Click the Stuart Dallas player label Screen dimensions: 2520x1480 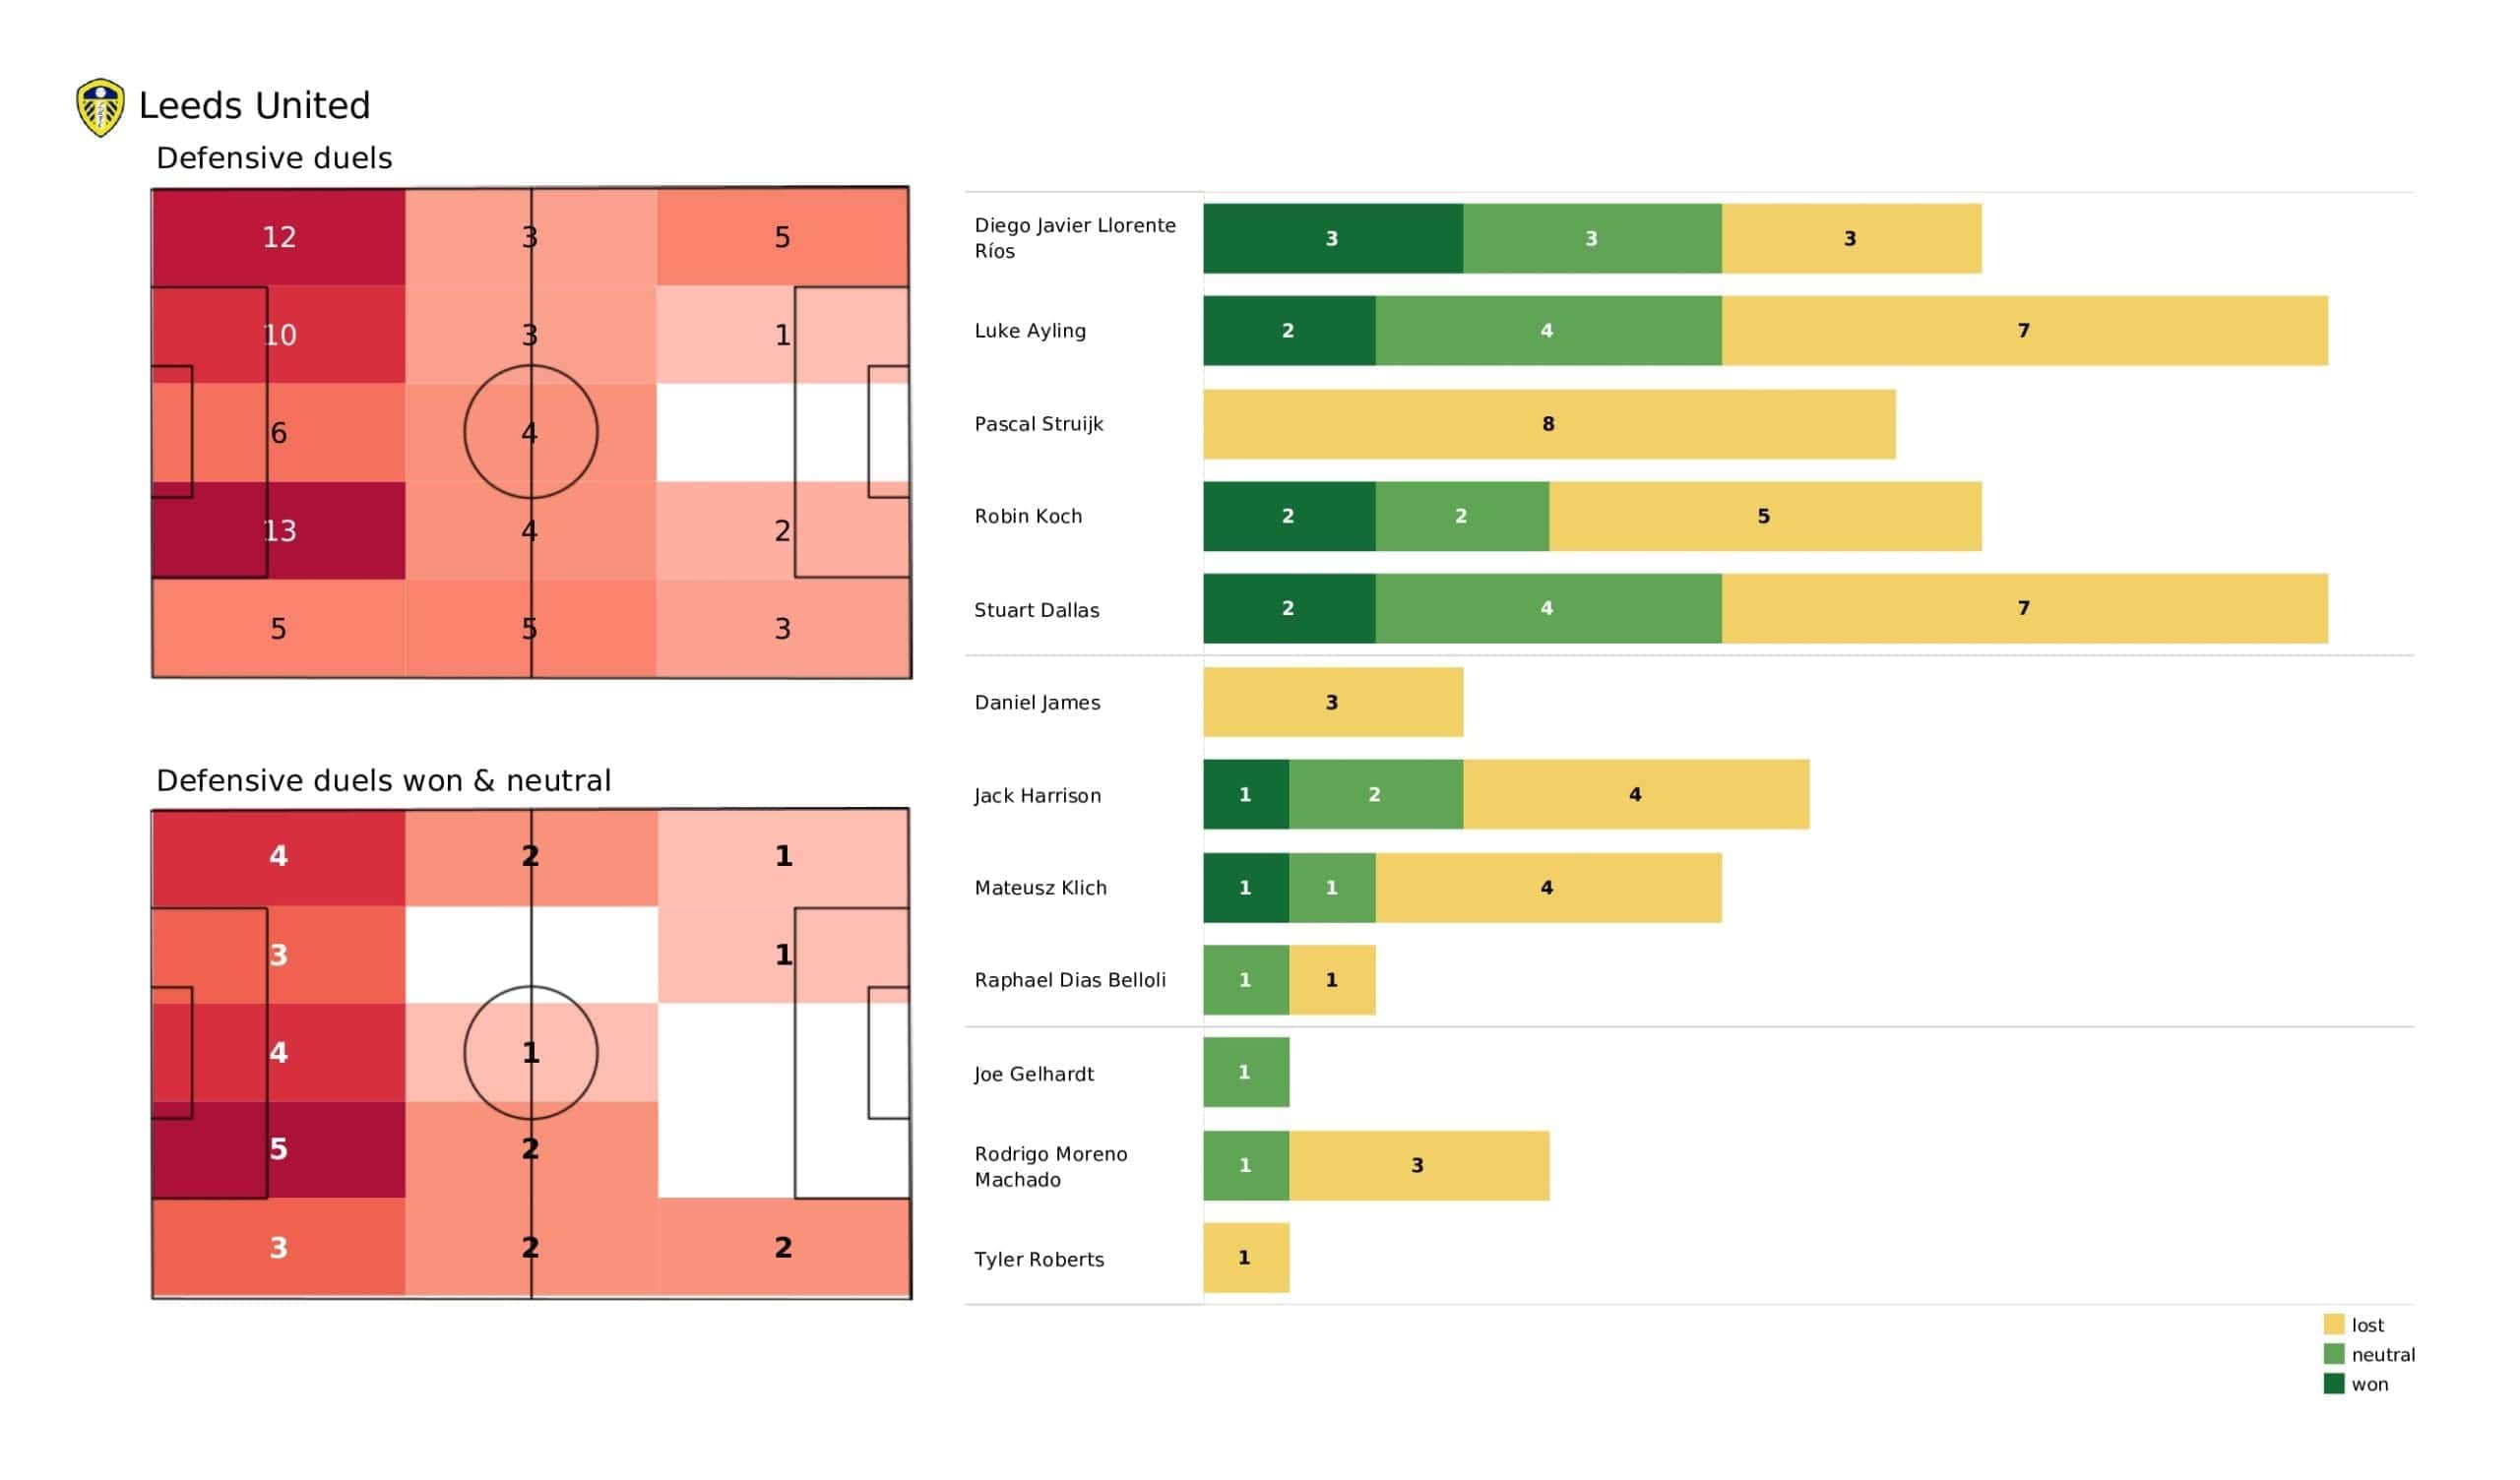point(1037,610)
